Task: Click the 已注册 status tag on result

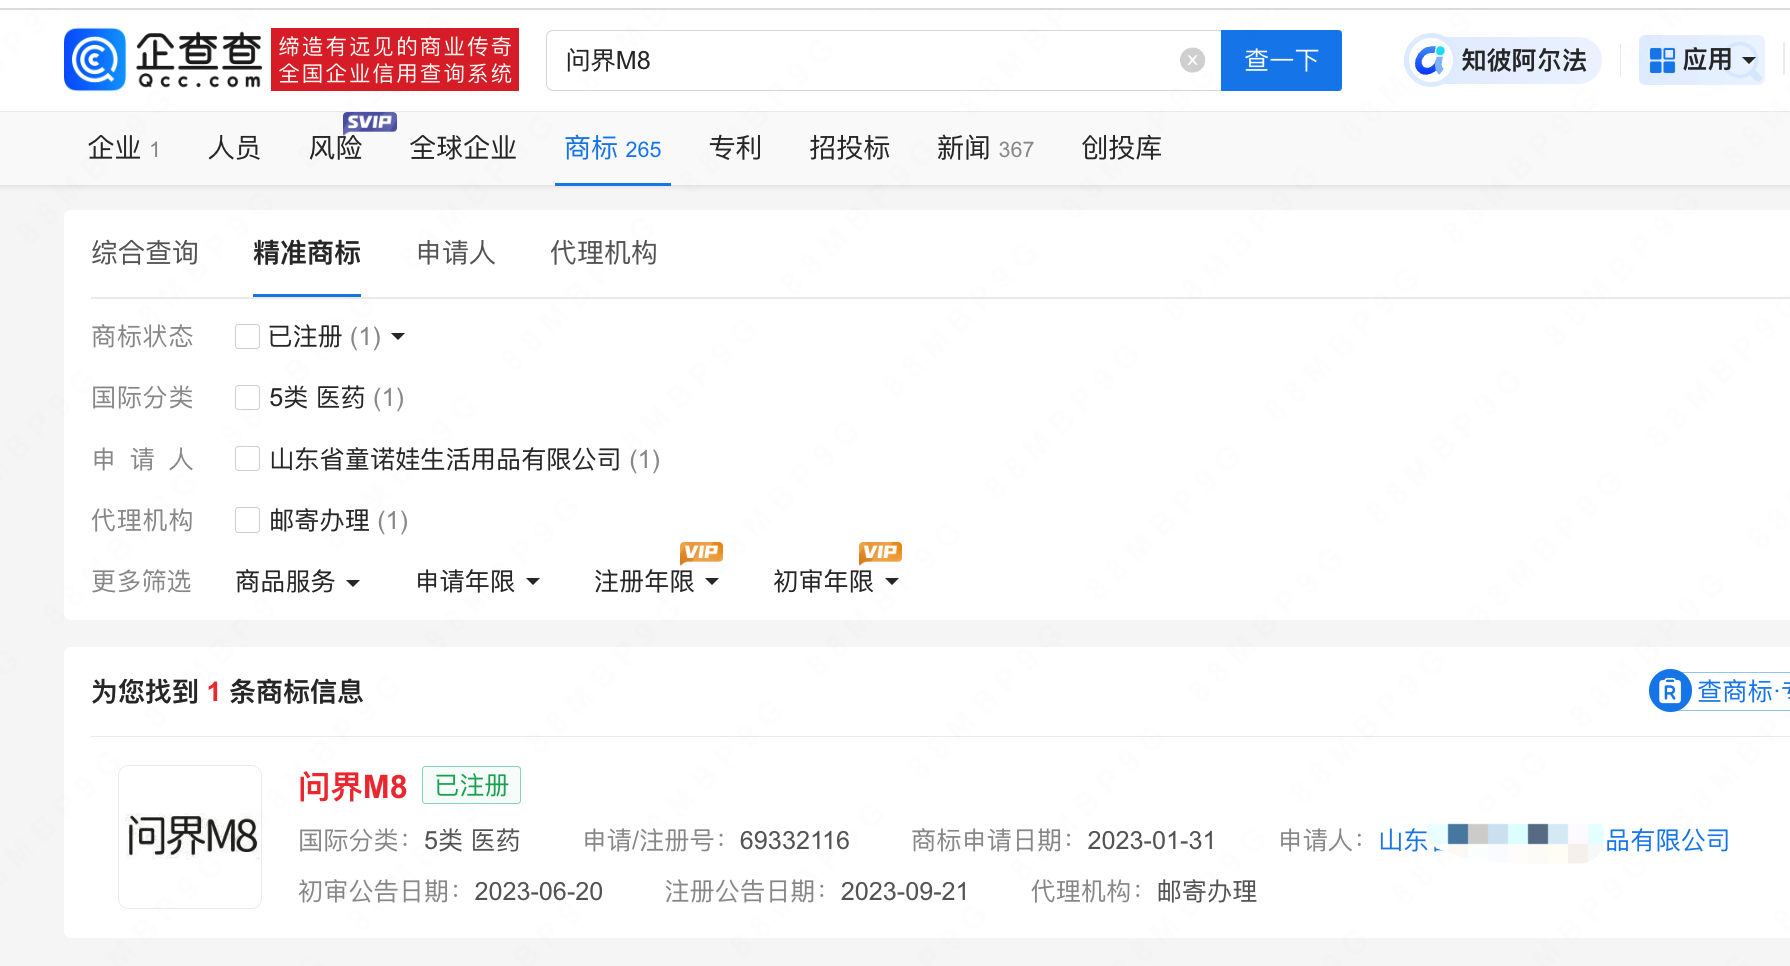Action: [x=472, y=786]
